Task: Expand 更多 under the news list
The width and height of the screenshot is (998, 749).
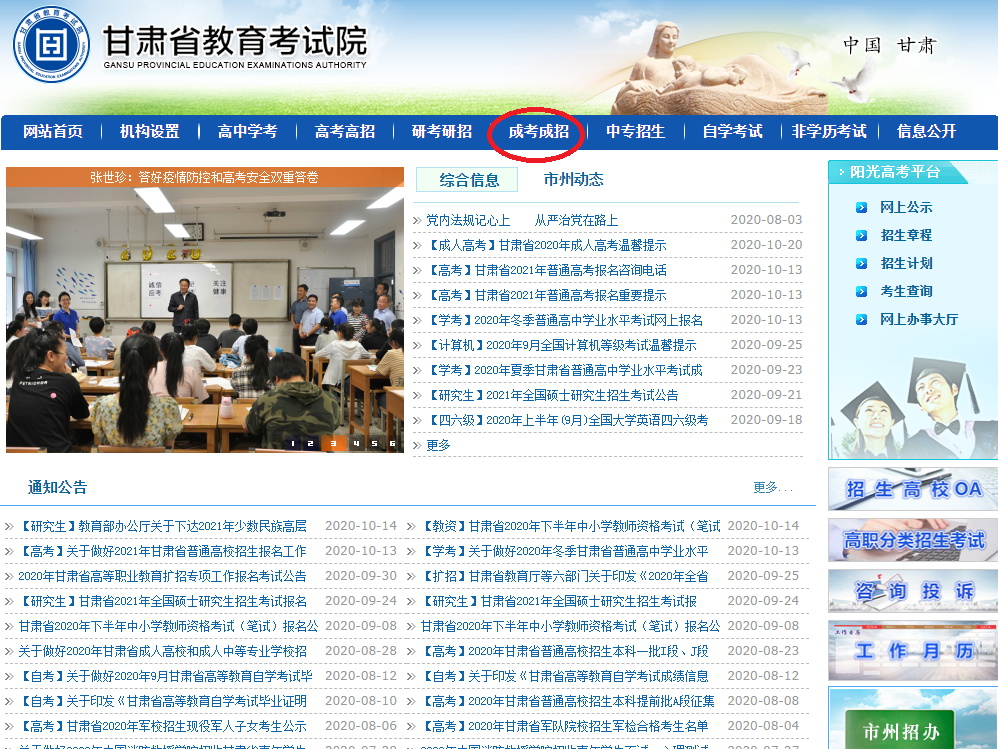Action: click(438, 445)
